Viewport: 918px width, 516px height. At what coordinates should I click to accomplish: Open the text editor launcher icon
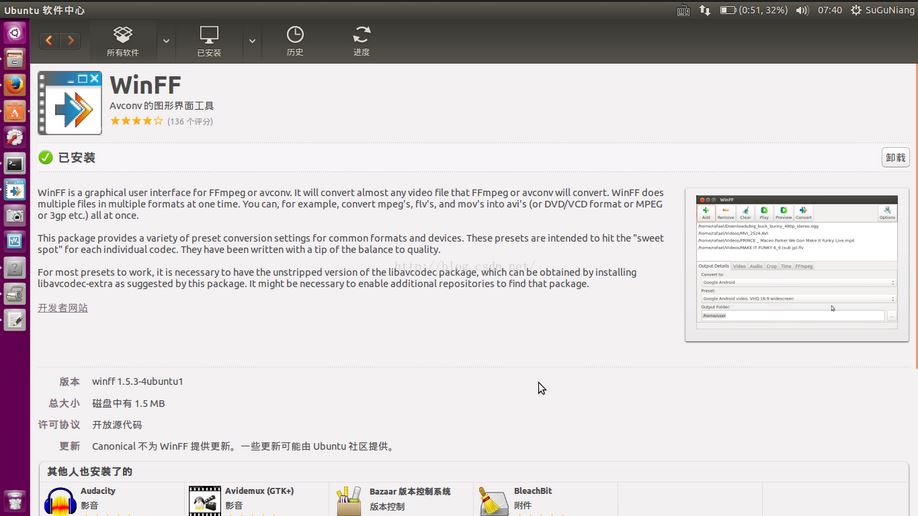[15, 320]
